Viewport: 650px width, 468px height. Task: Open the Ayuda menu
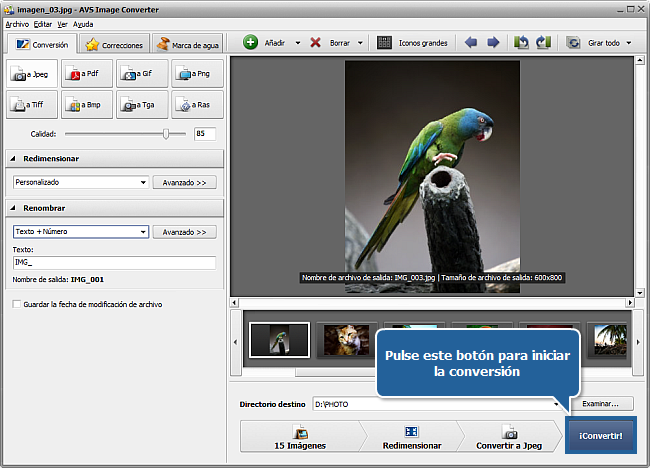tap(83, 24)
